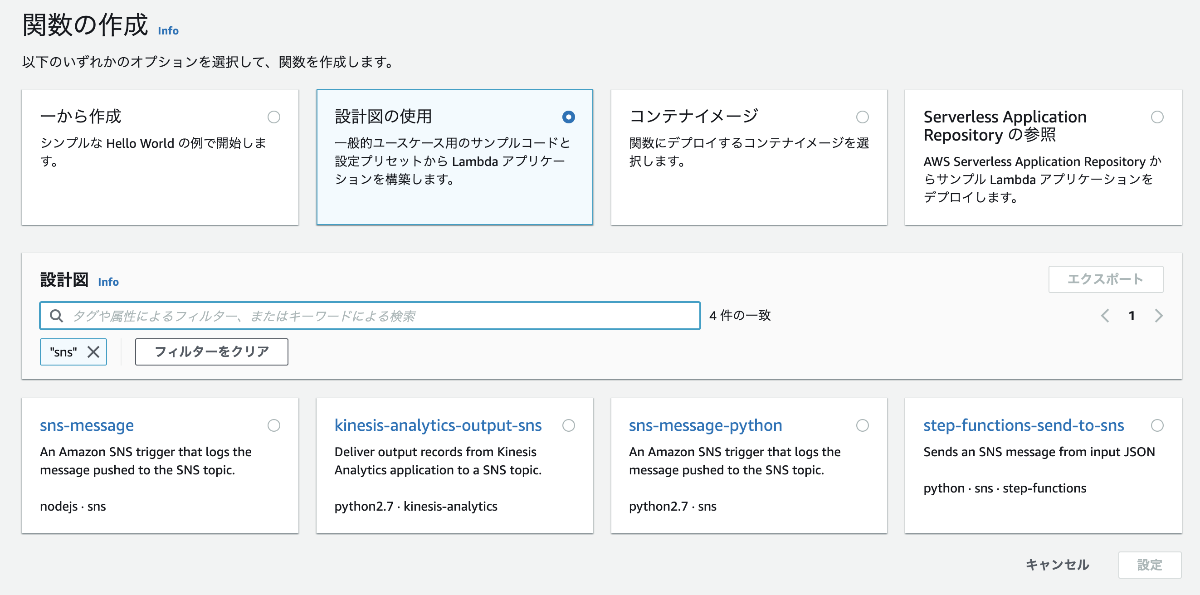
Task: Open Info link next to 設計図
Action: 108,282
